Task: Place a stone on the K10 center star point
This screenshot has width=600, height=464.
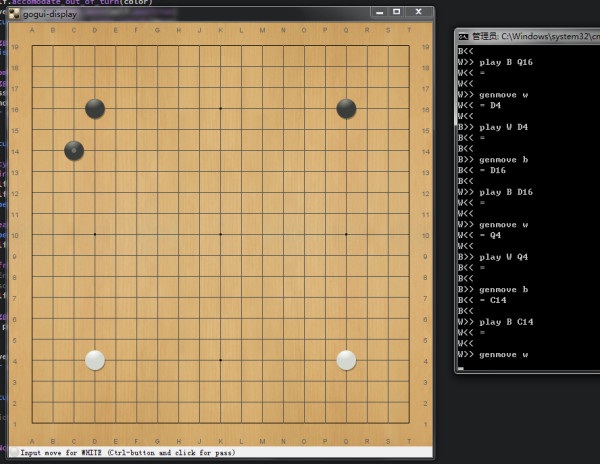Action: (221, 234)
